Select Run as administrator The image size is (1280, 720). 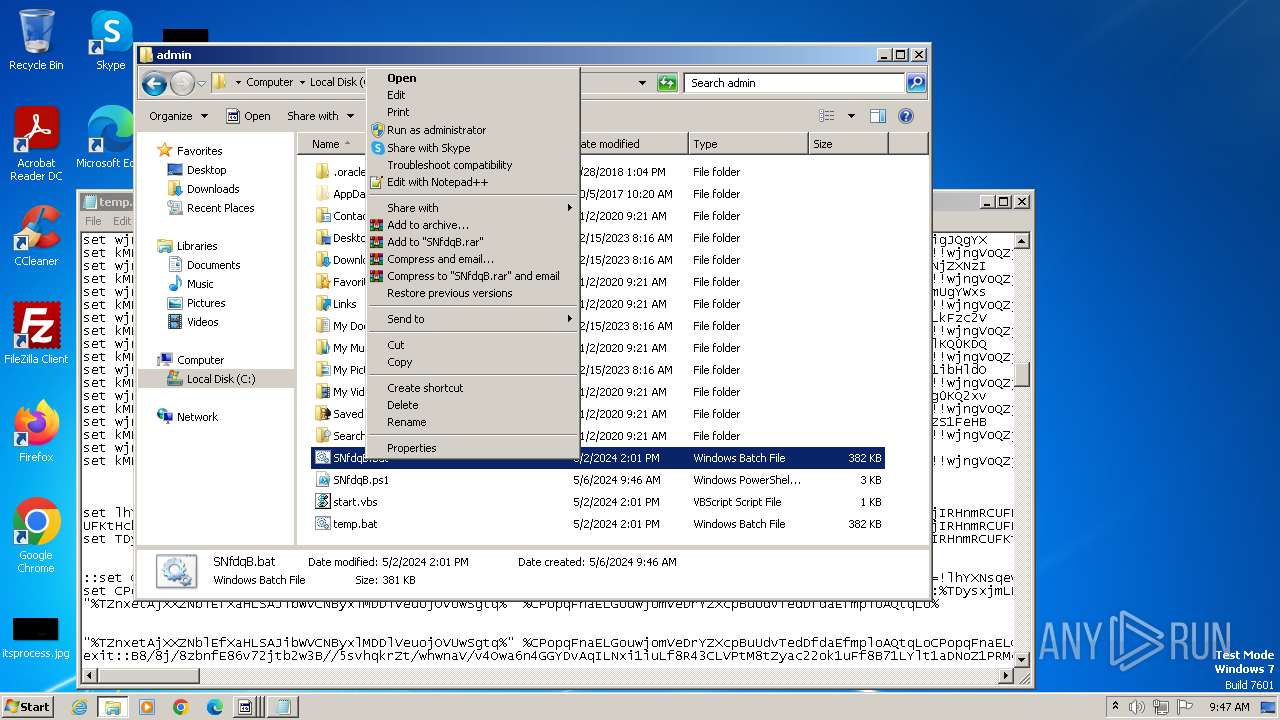click(473, 130)
